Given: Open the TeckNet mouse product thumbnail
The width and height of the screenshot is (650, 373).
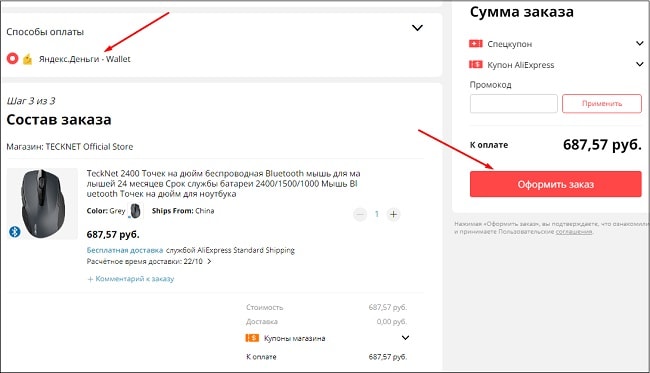Looking at the screenshot, I should [42, 203].
